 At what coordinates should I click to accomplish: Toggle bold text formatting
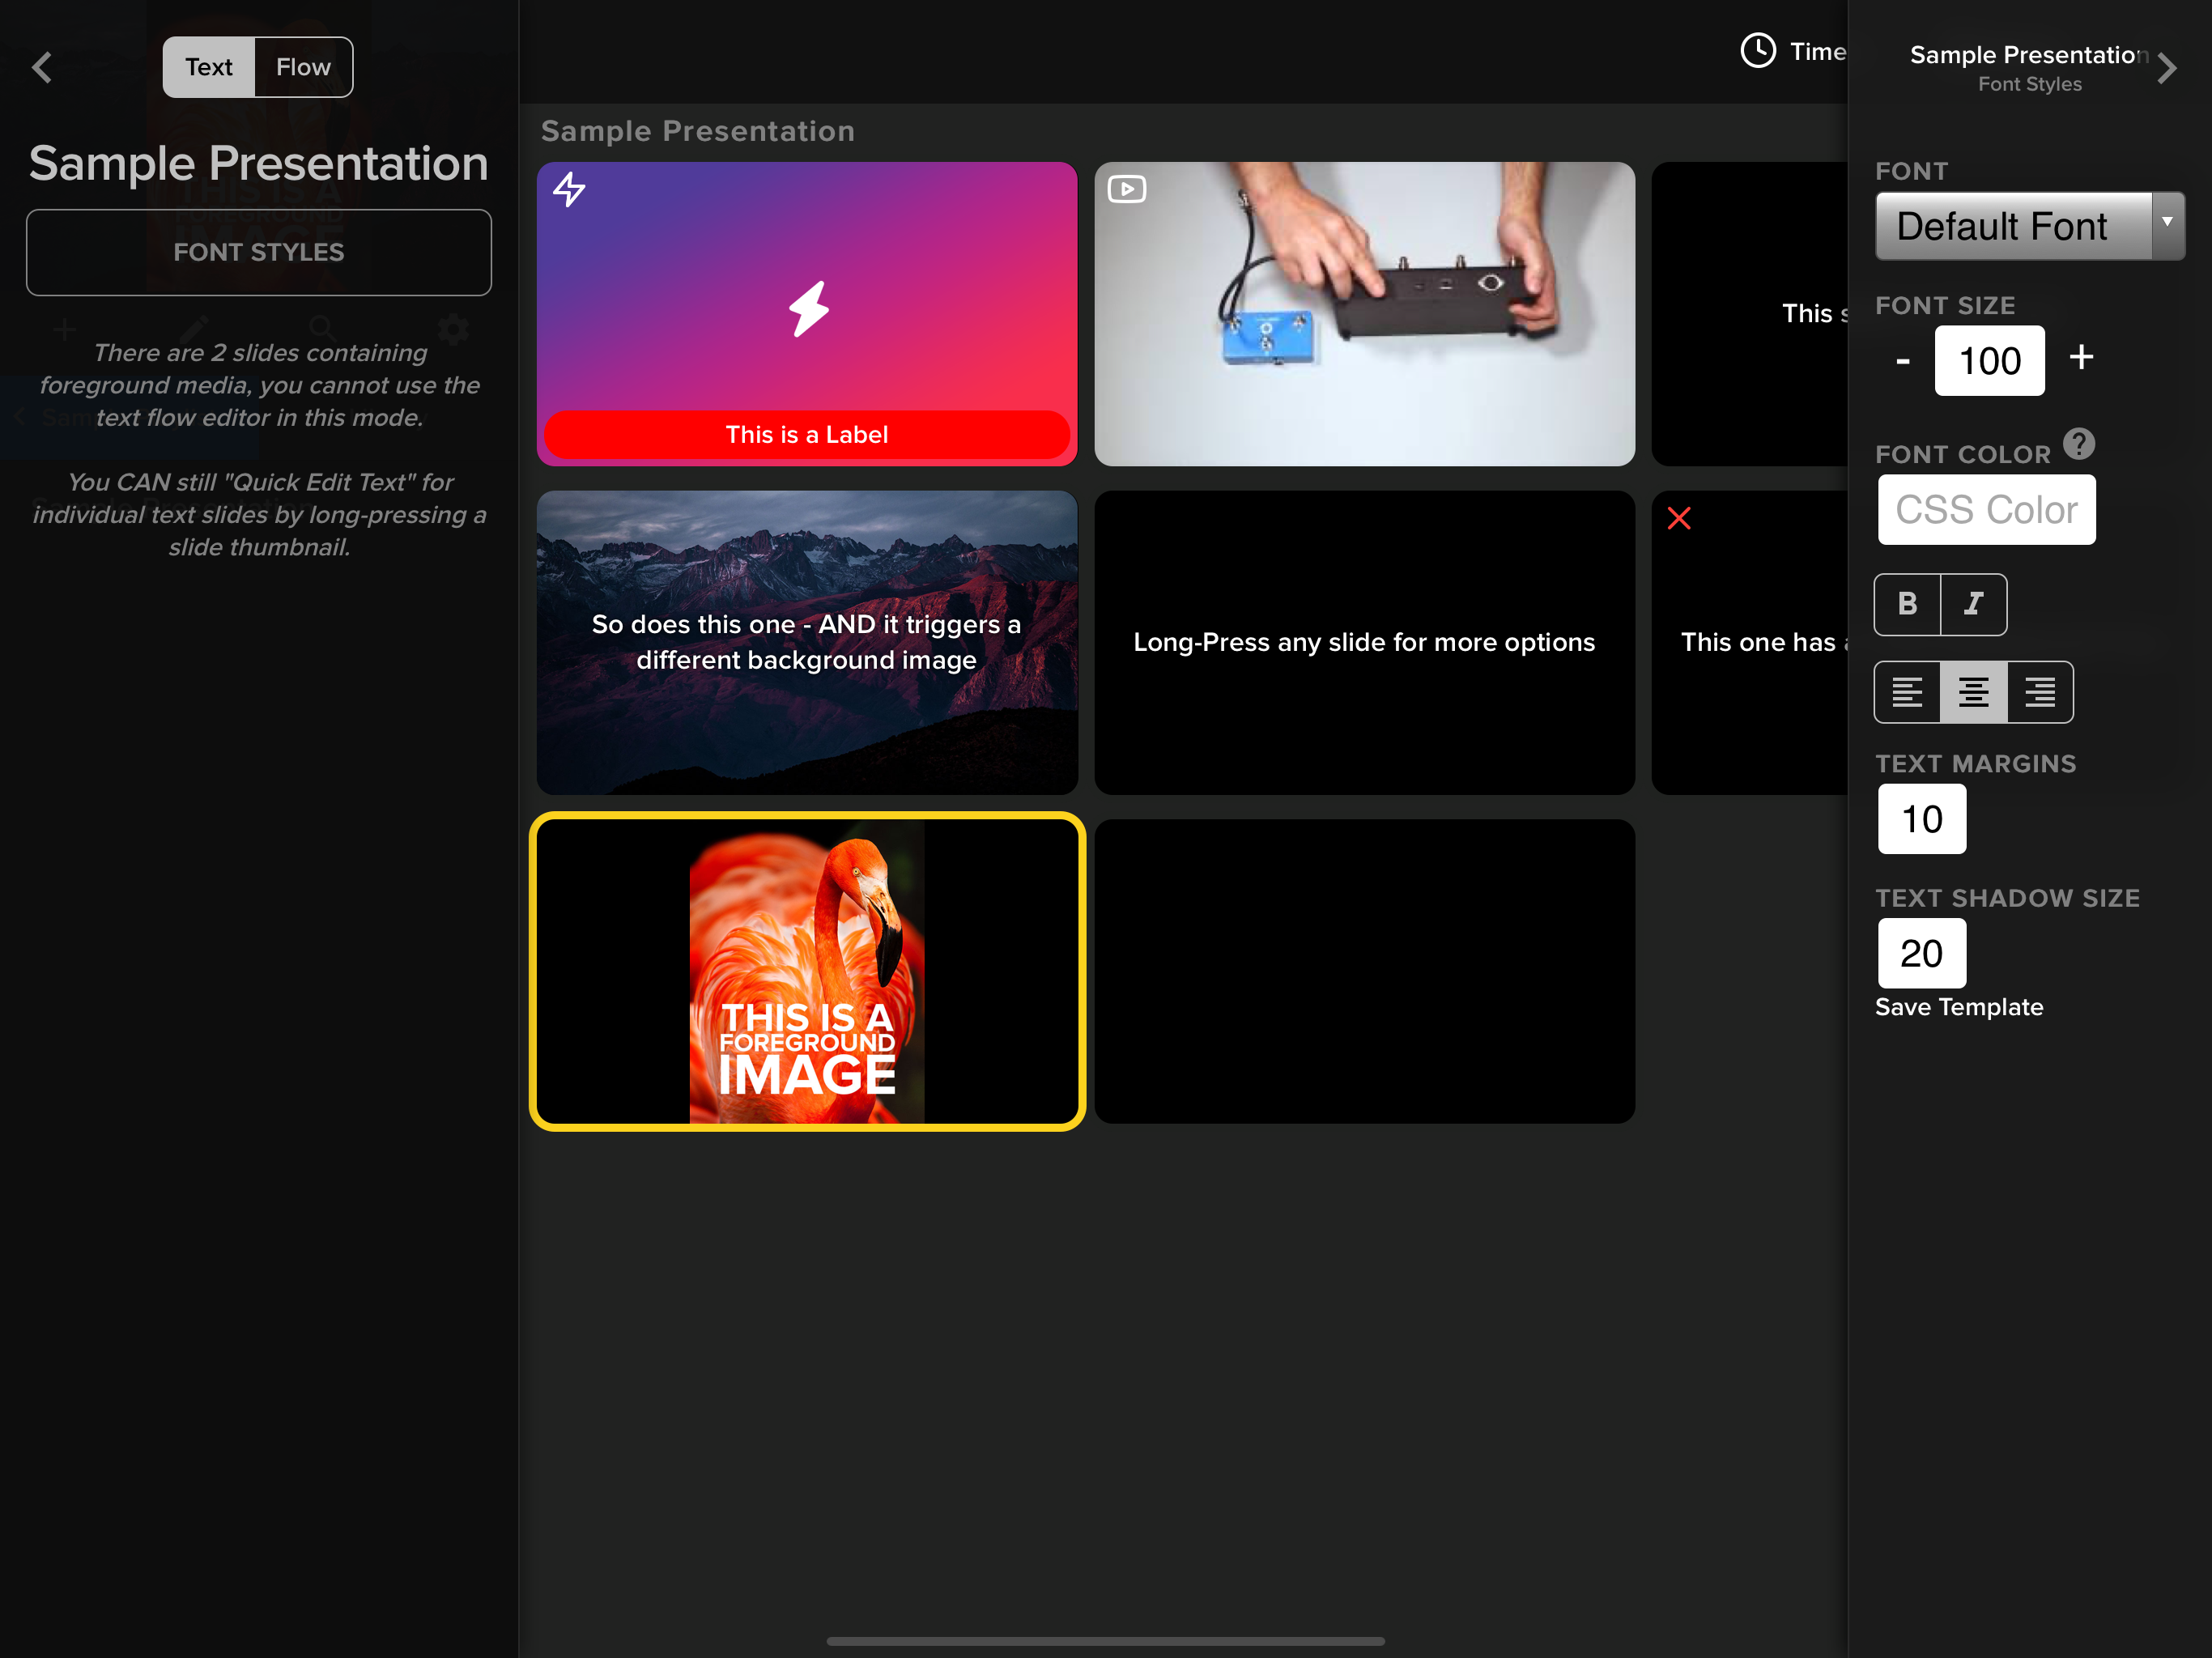[x=1907, y=604]
